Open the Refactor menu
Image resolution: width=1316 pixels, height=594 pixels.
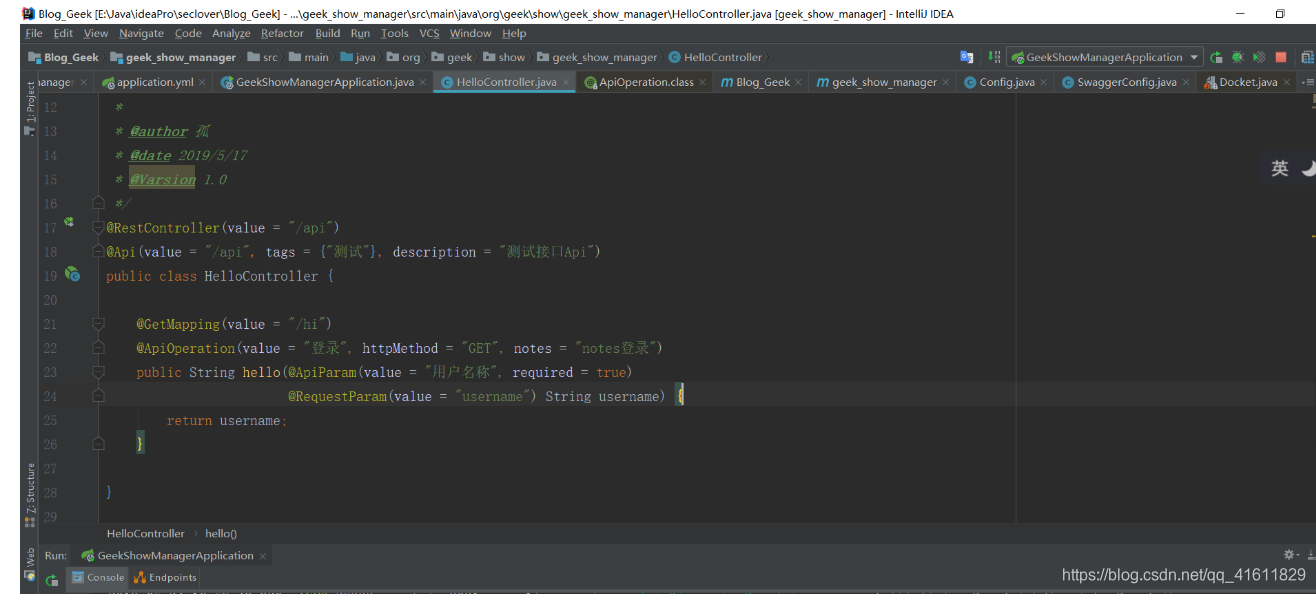point(282,33)
